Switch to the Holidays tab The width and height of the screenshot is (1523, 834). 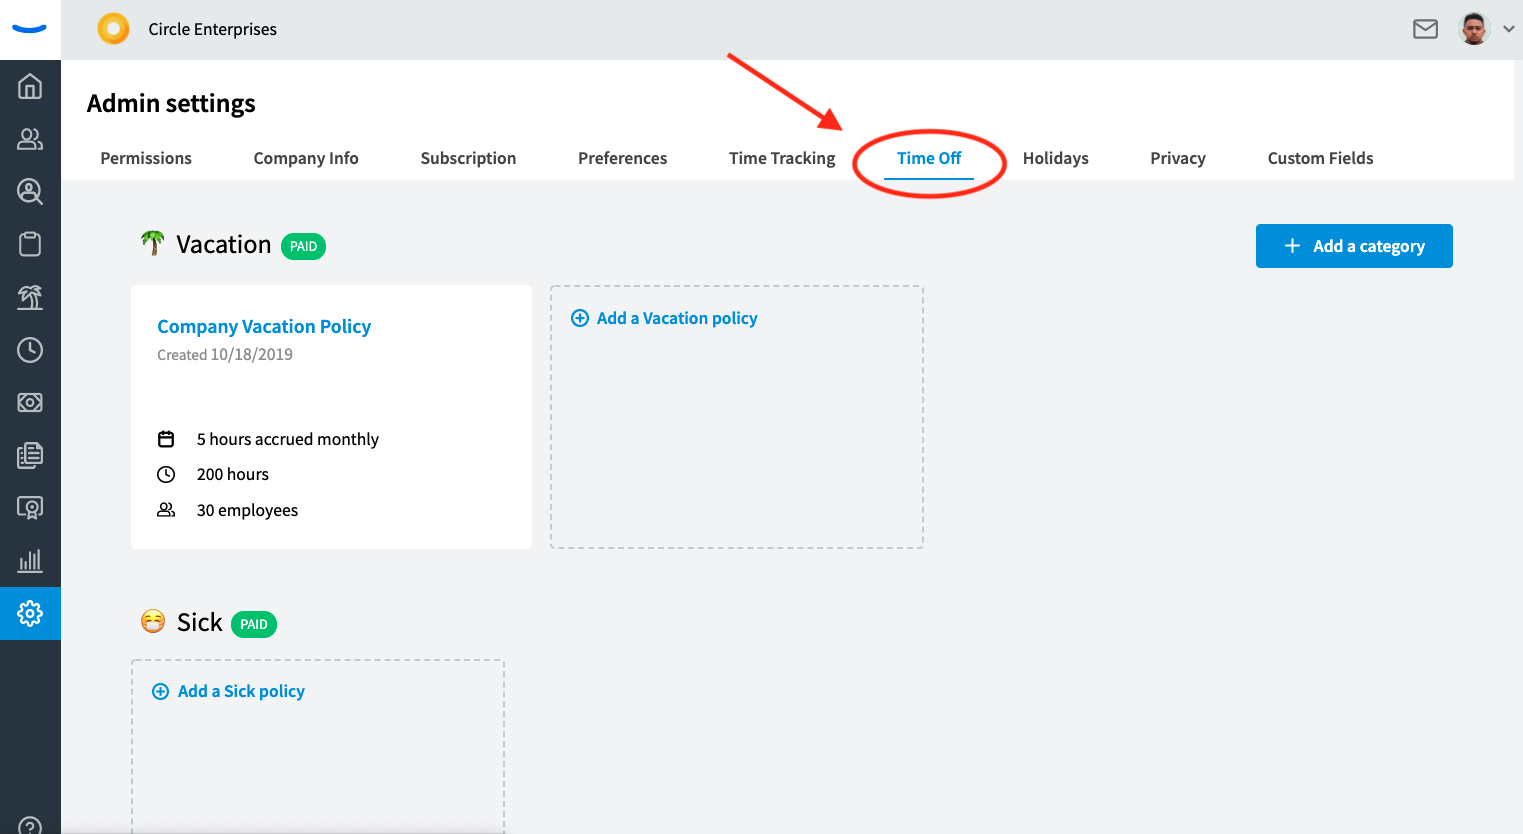1055,158
